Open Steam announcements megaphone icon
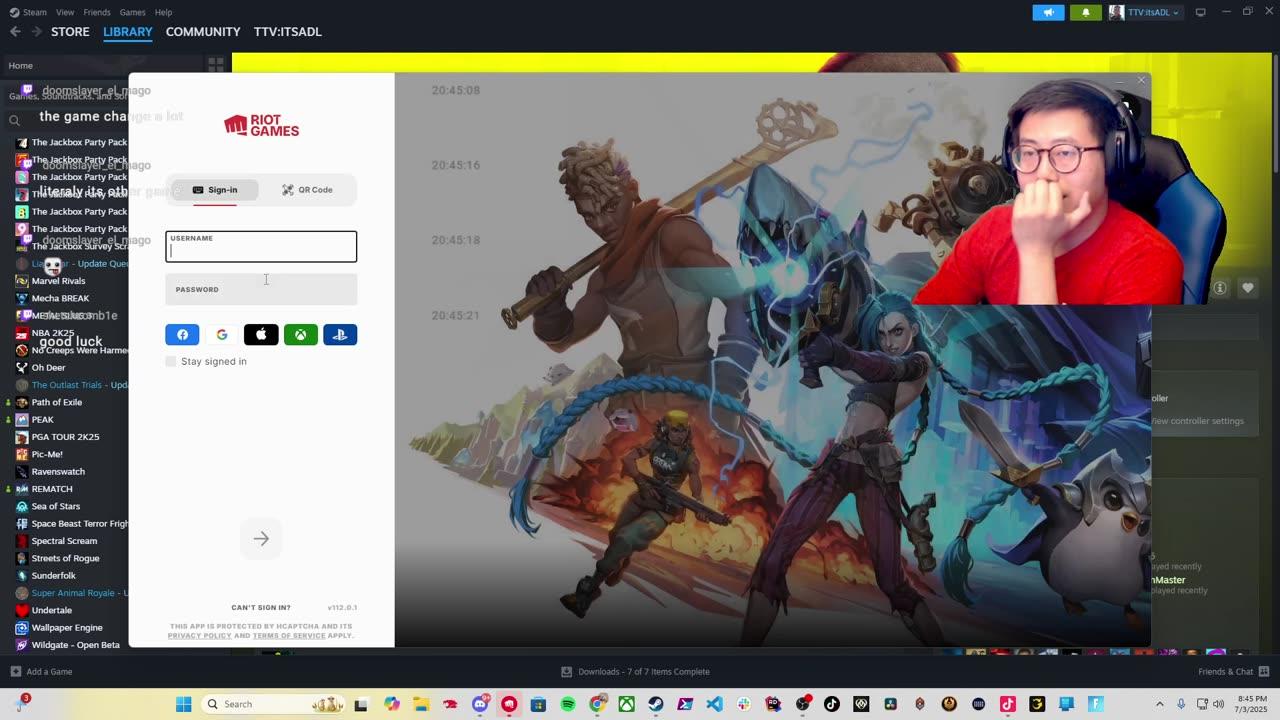This screenshot has height=720, width=1280. tap(1048, 12)
